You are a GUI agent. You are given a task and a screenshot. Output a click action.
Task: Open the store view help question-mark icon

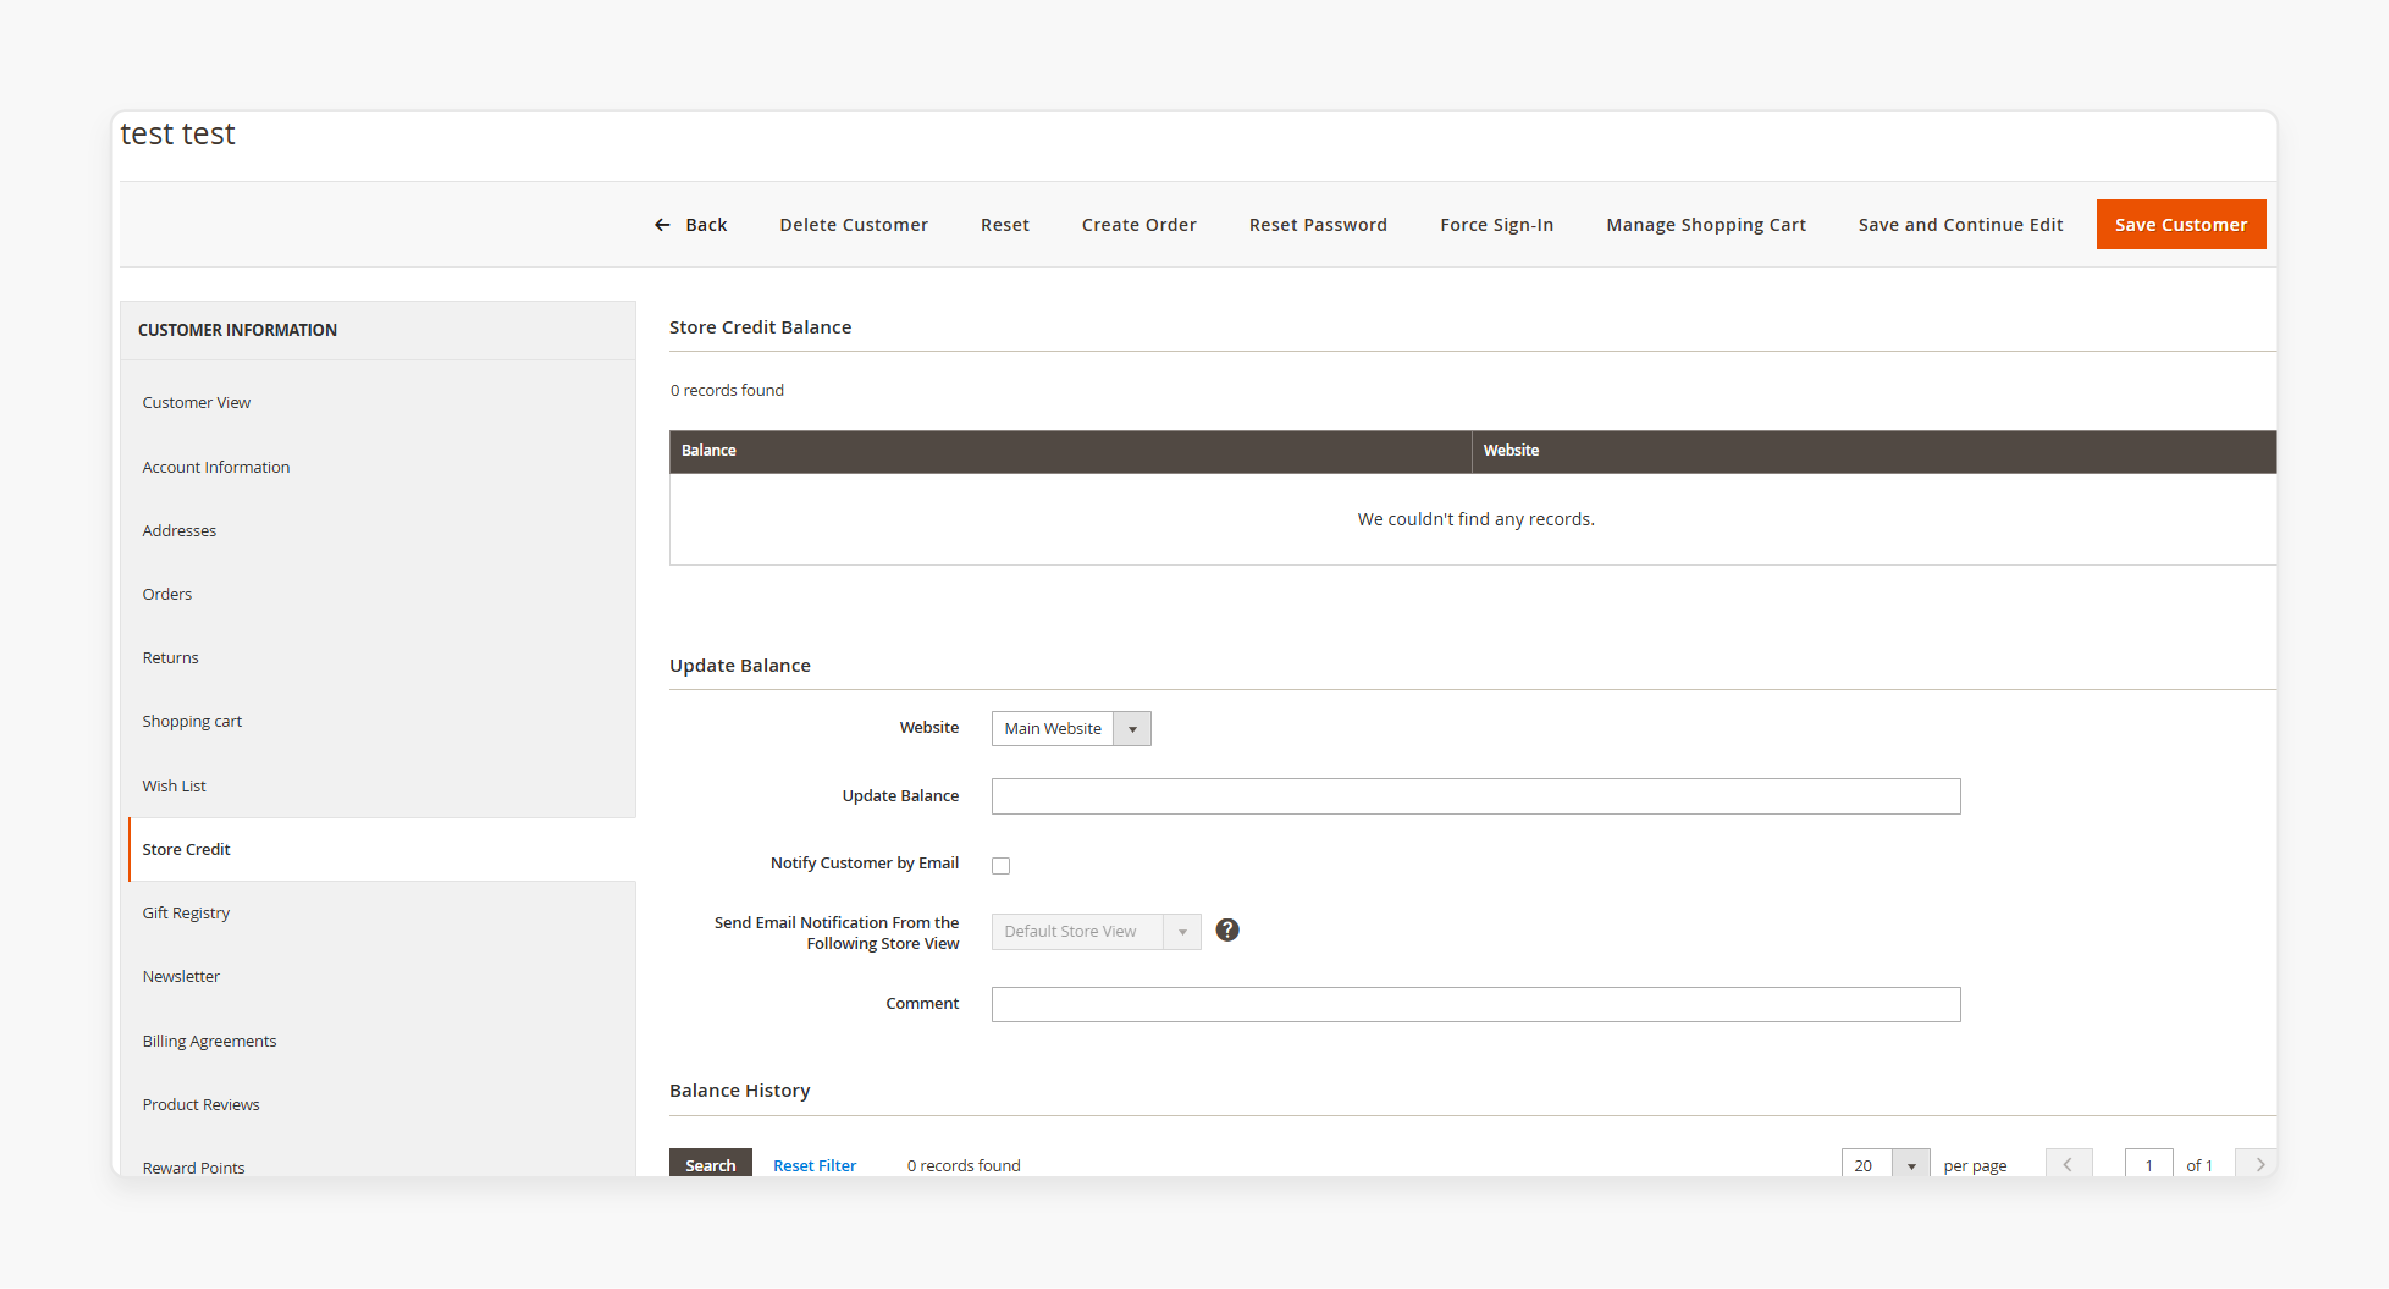1227,930
